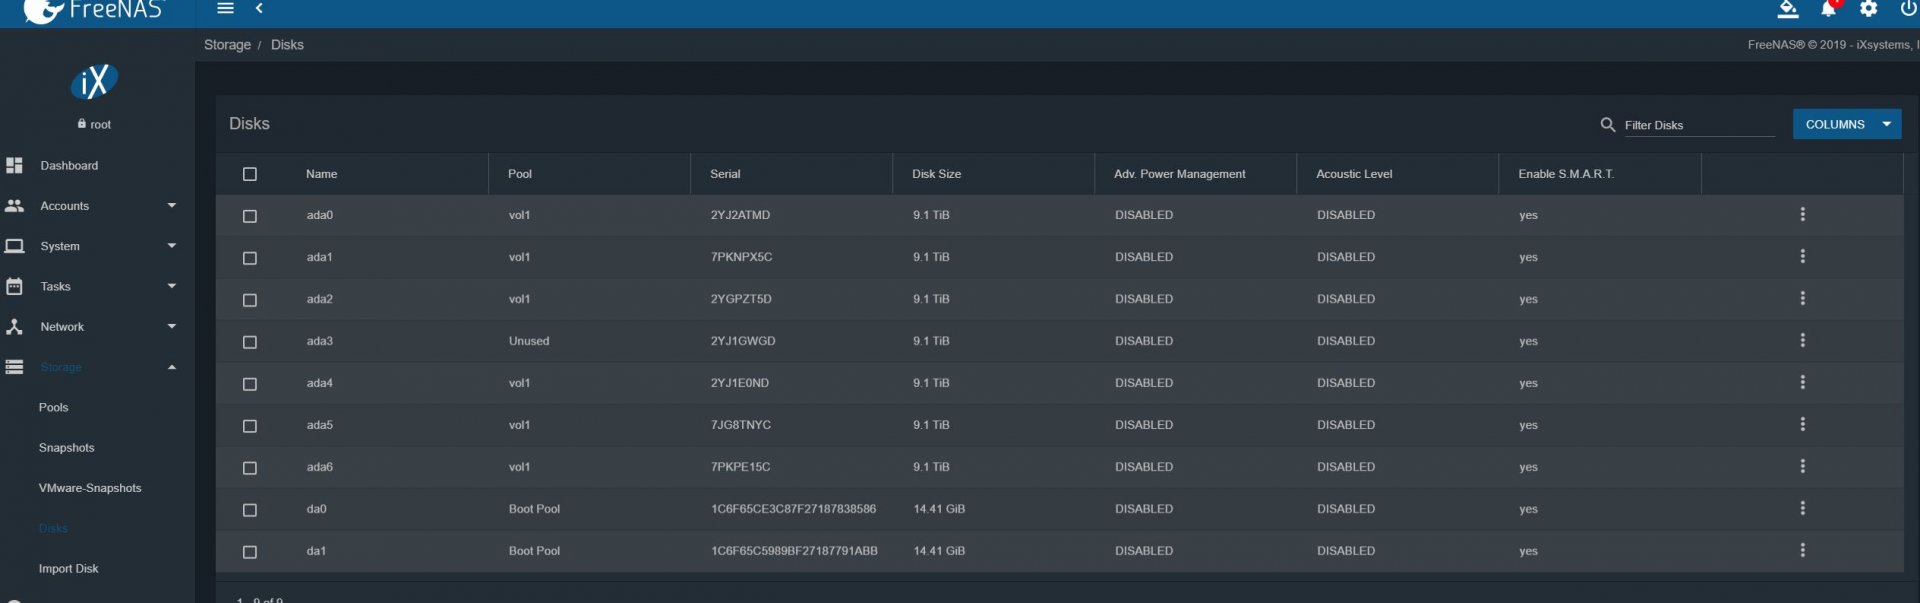Open options menu for da1 row
The height and width of the screenshot is (603, 1920).
(x=1802, y=551)
